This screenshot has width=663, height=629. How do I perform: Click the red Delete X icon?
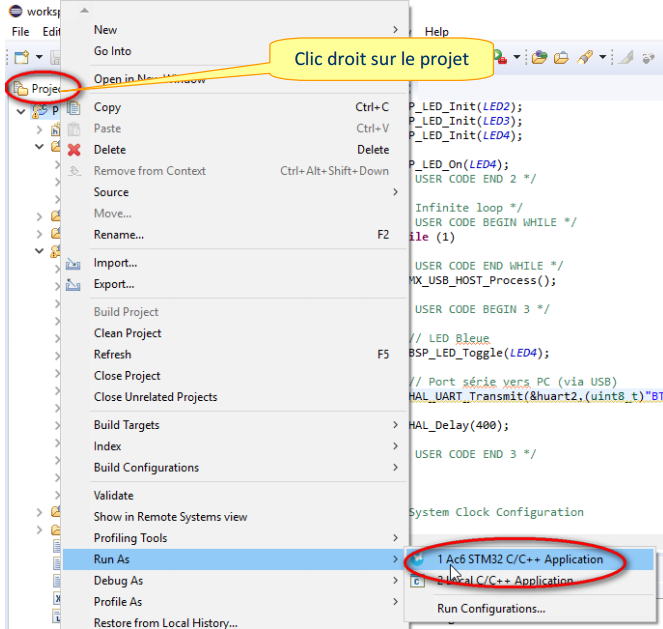(73, 150)
